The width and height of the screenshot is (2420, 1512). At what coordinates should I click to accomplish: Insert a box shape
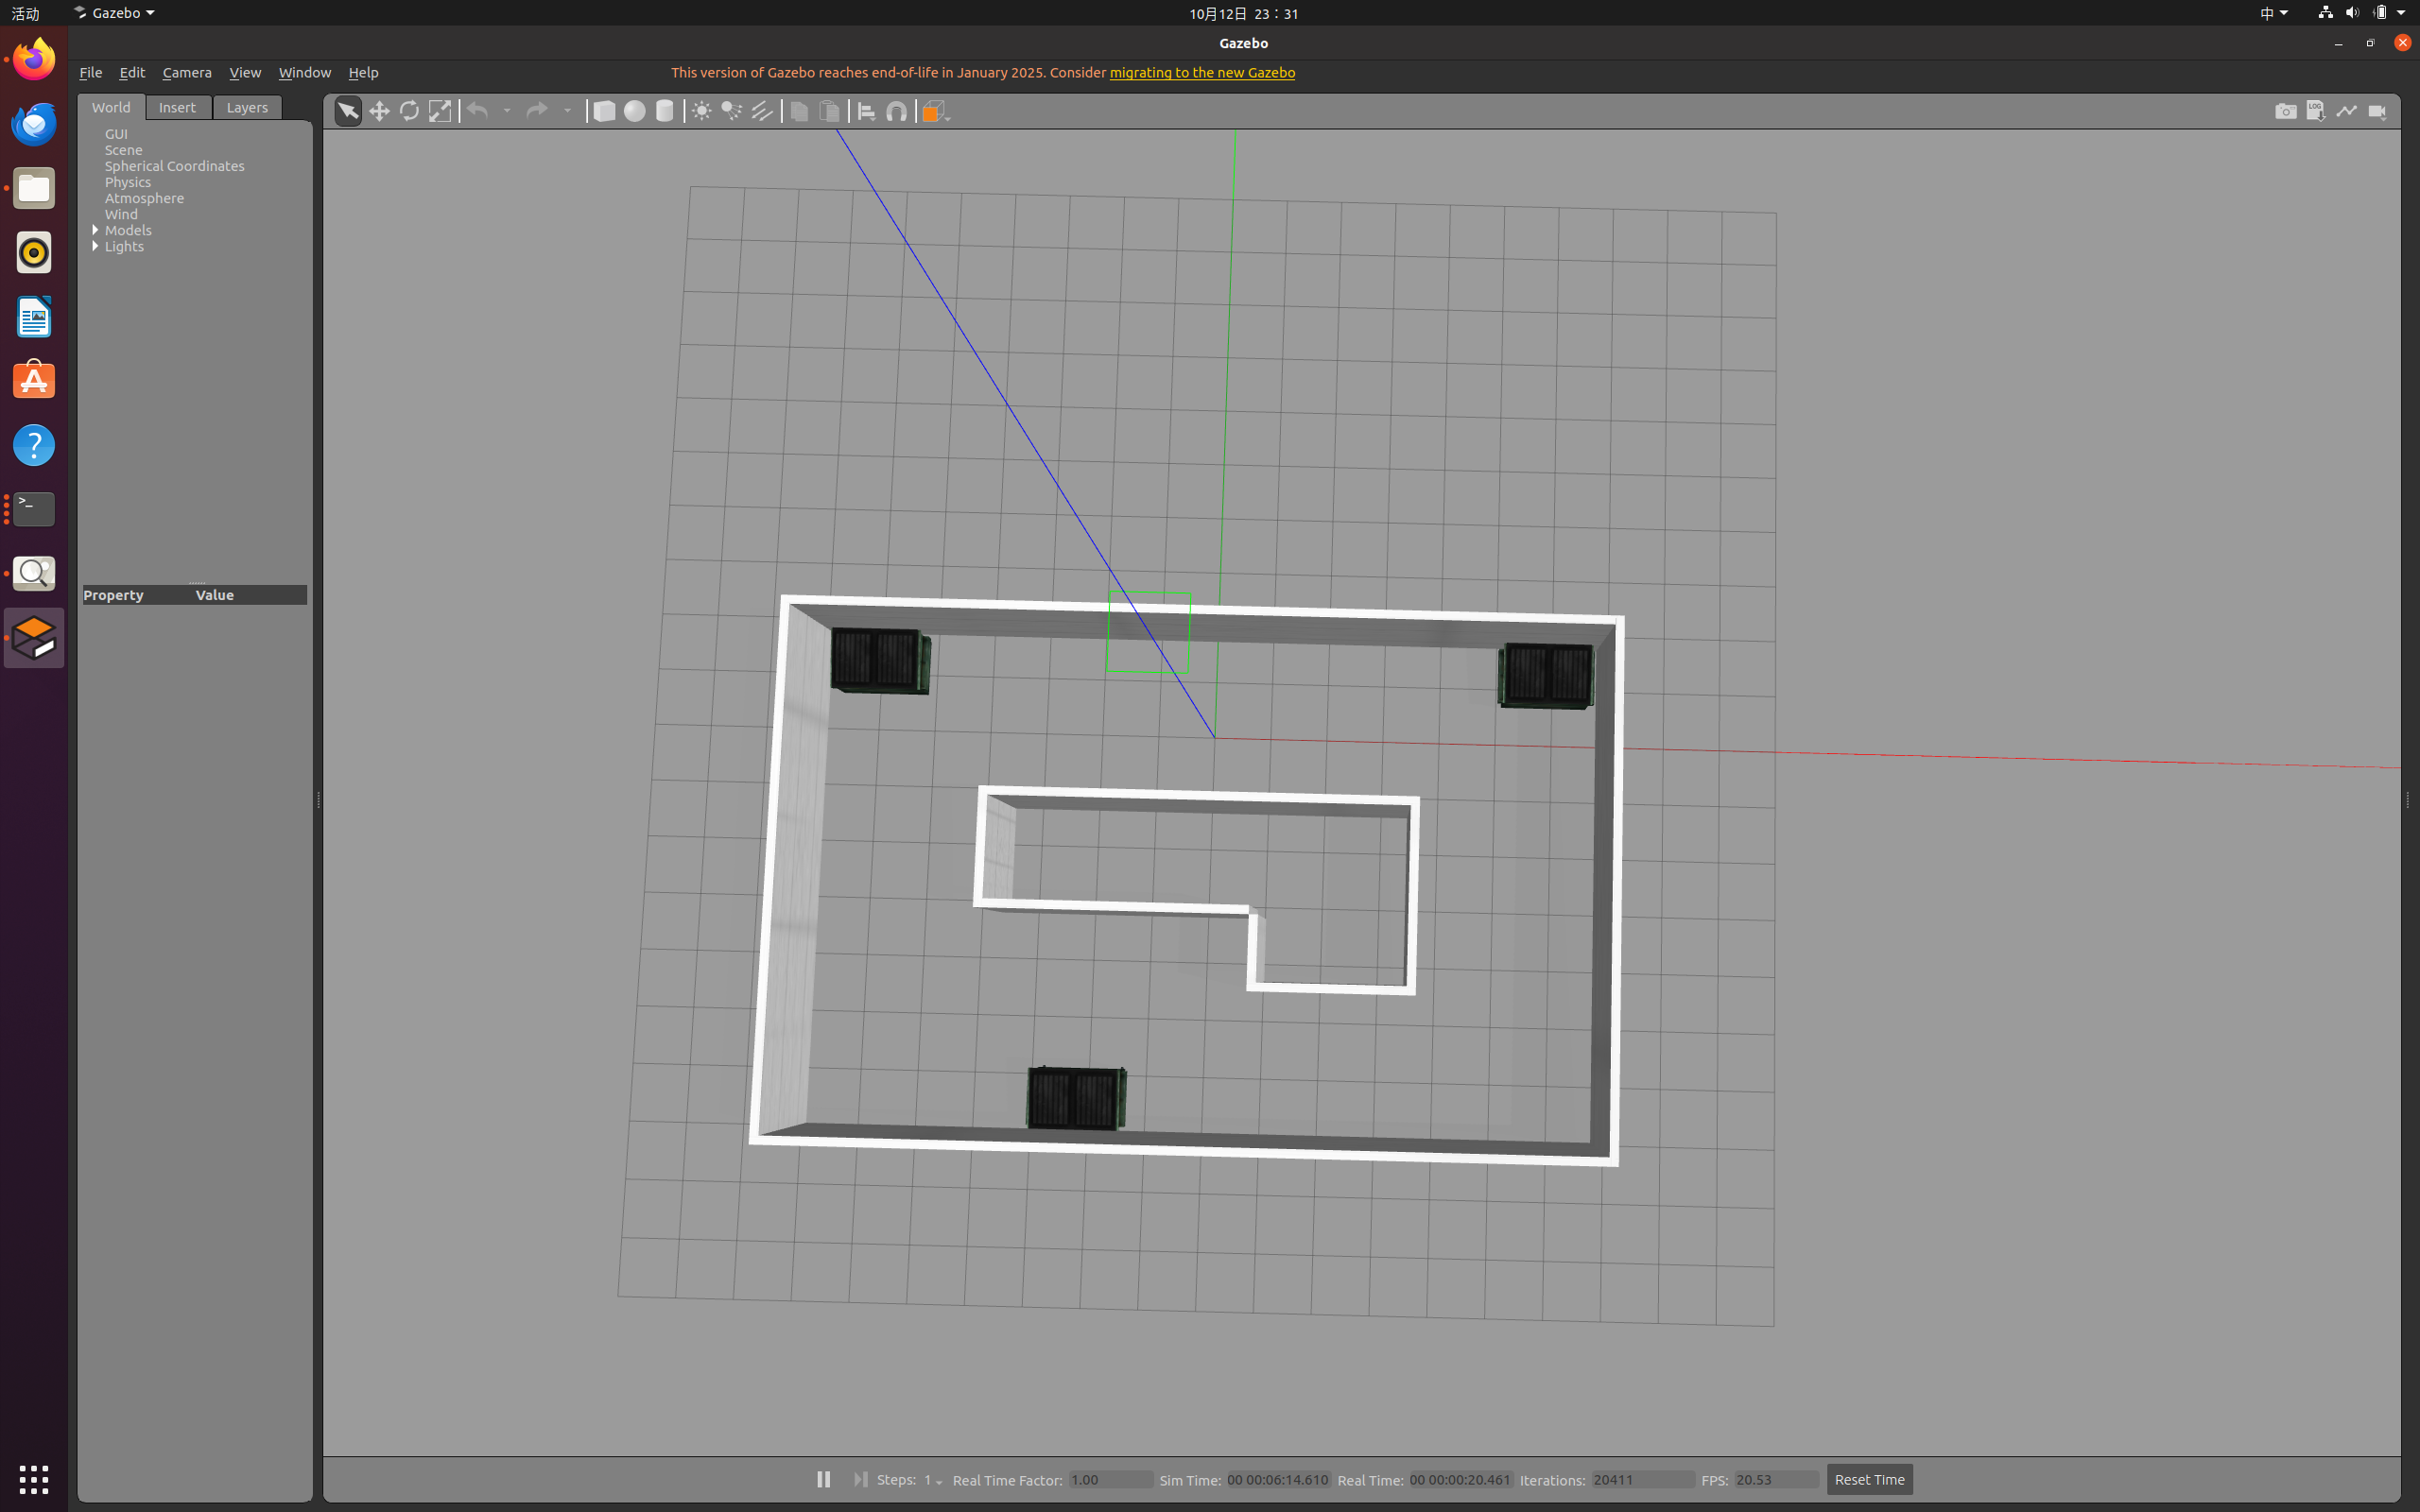pyautogui.click(x=604, y=111)
